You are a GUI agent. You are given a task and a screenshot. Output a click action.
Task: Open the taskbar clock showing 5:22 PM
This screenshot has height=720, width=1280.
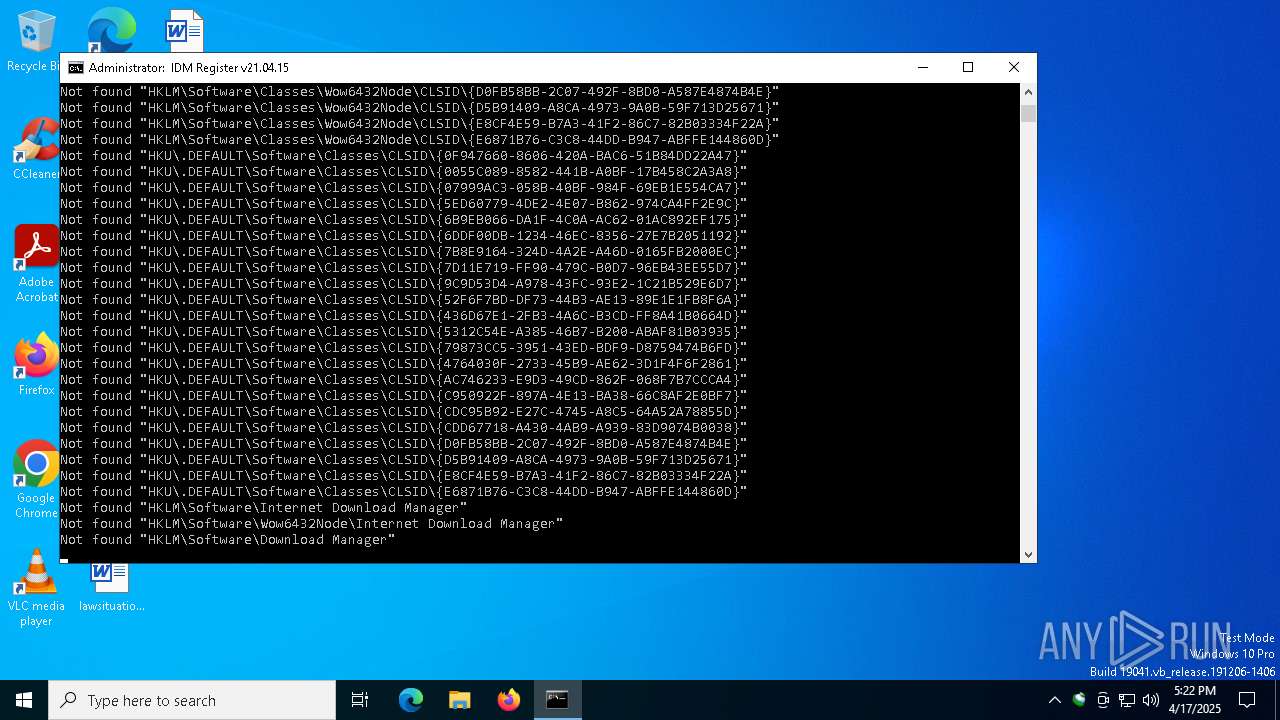click(1195, 700)
